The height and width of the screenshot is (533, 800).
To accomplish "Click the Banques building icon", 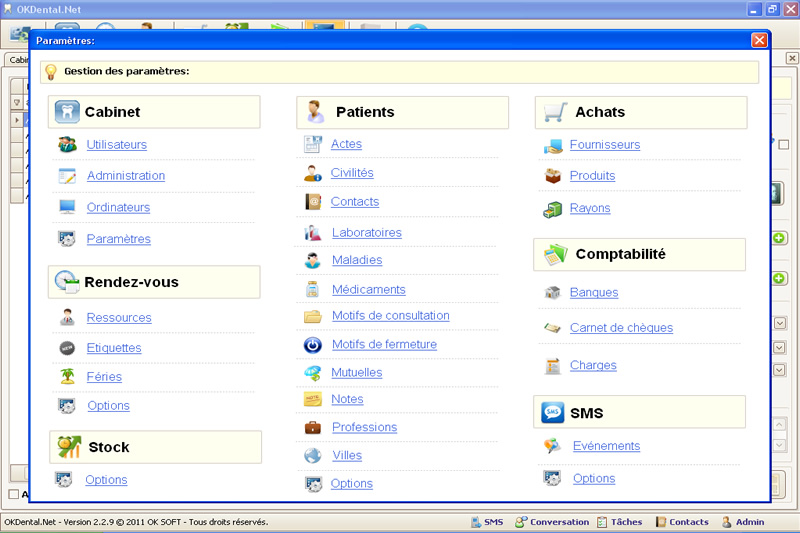I will (x=553, y=292).
